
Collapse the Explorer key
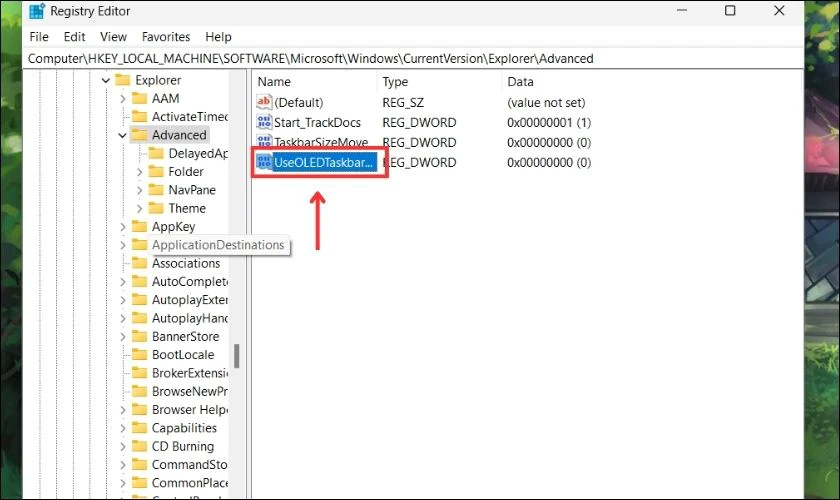click(x=106, y=80)
